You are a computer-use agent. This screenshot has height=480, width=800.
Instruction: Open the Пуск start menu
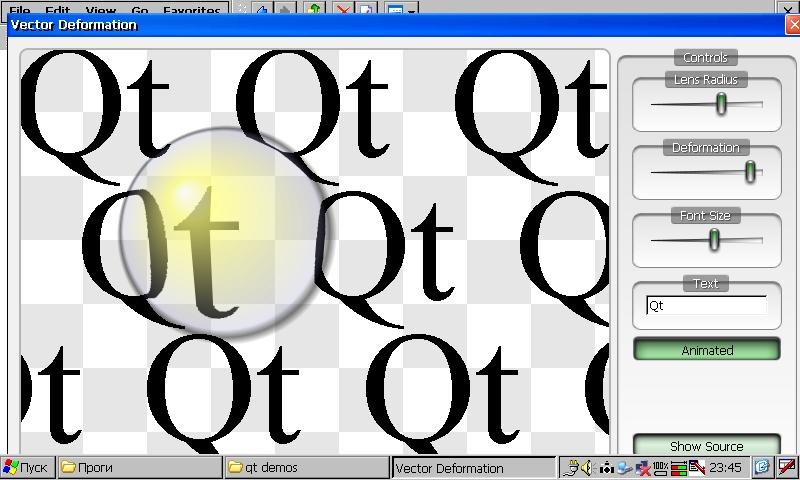tap(28, 467)
